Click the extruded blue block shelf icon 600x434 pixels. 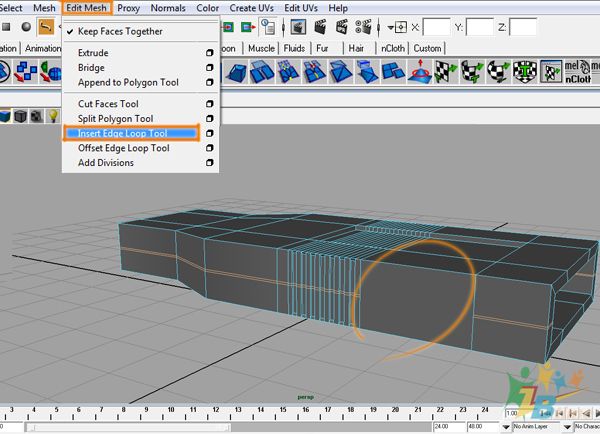click(x=236, y=72)
